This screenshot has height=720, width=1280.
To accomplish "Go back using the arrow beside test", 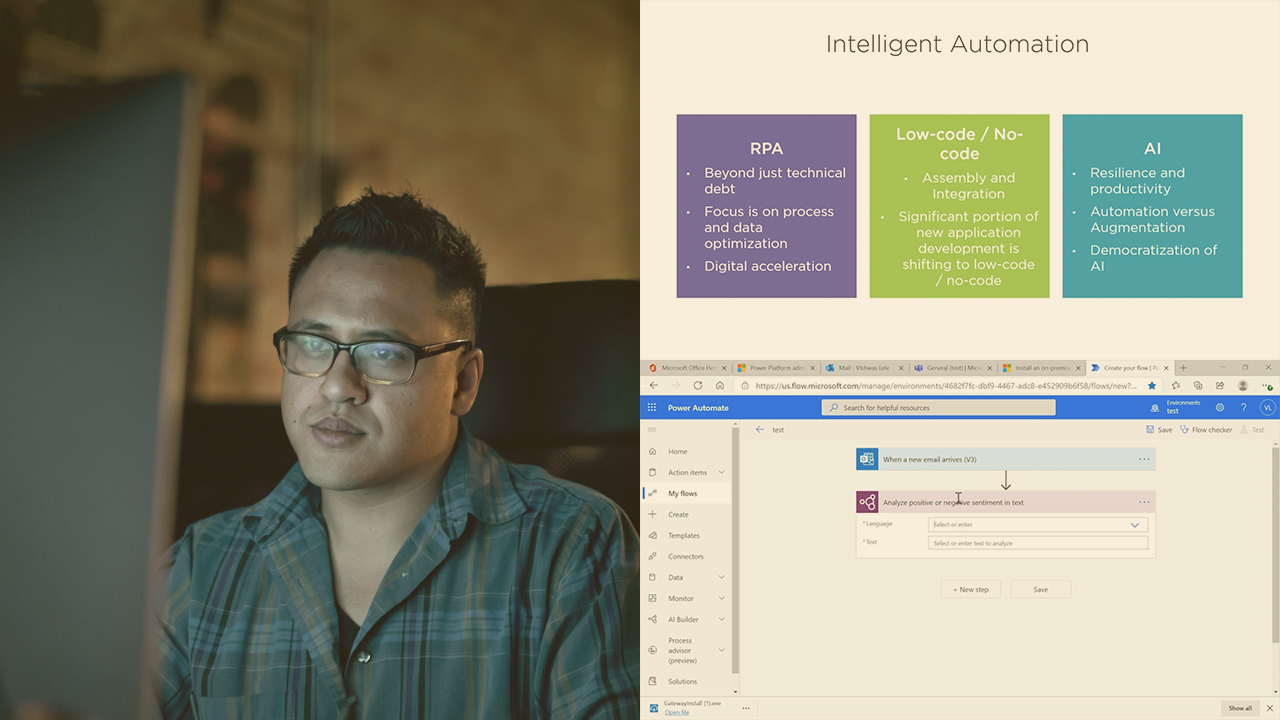I will click(x=760, y=430).
